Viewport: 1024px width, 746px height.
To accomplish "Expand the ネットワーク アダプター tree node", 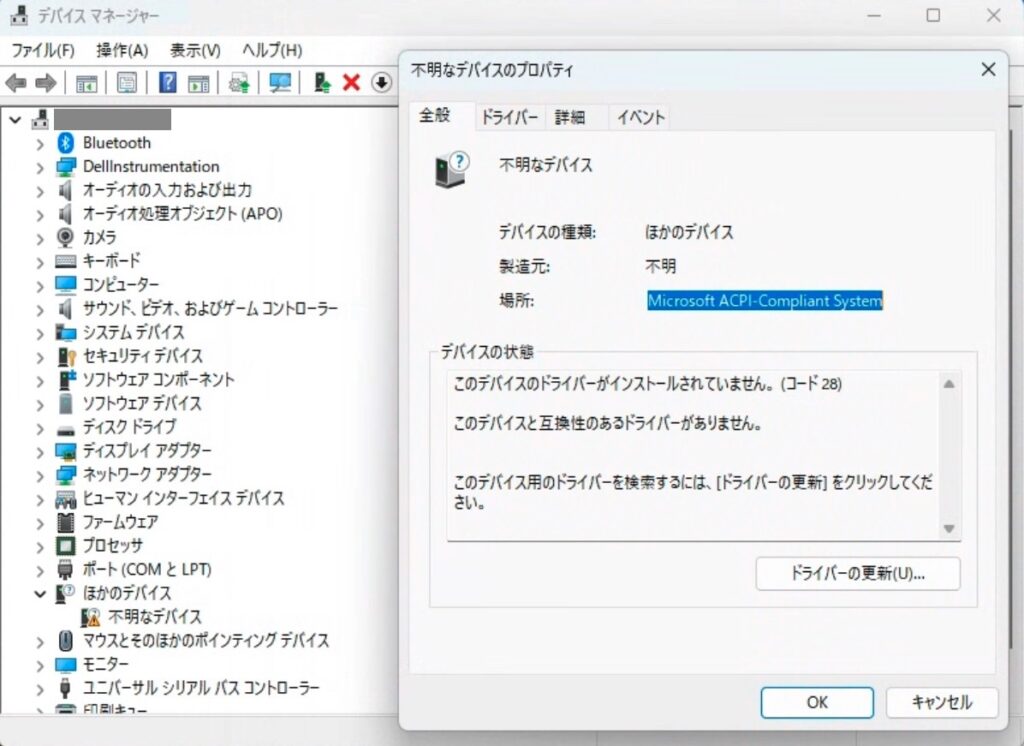I will [x=40, y=475].
